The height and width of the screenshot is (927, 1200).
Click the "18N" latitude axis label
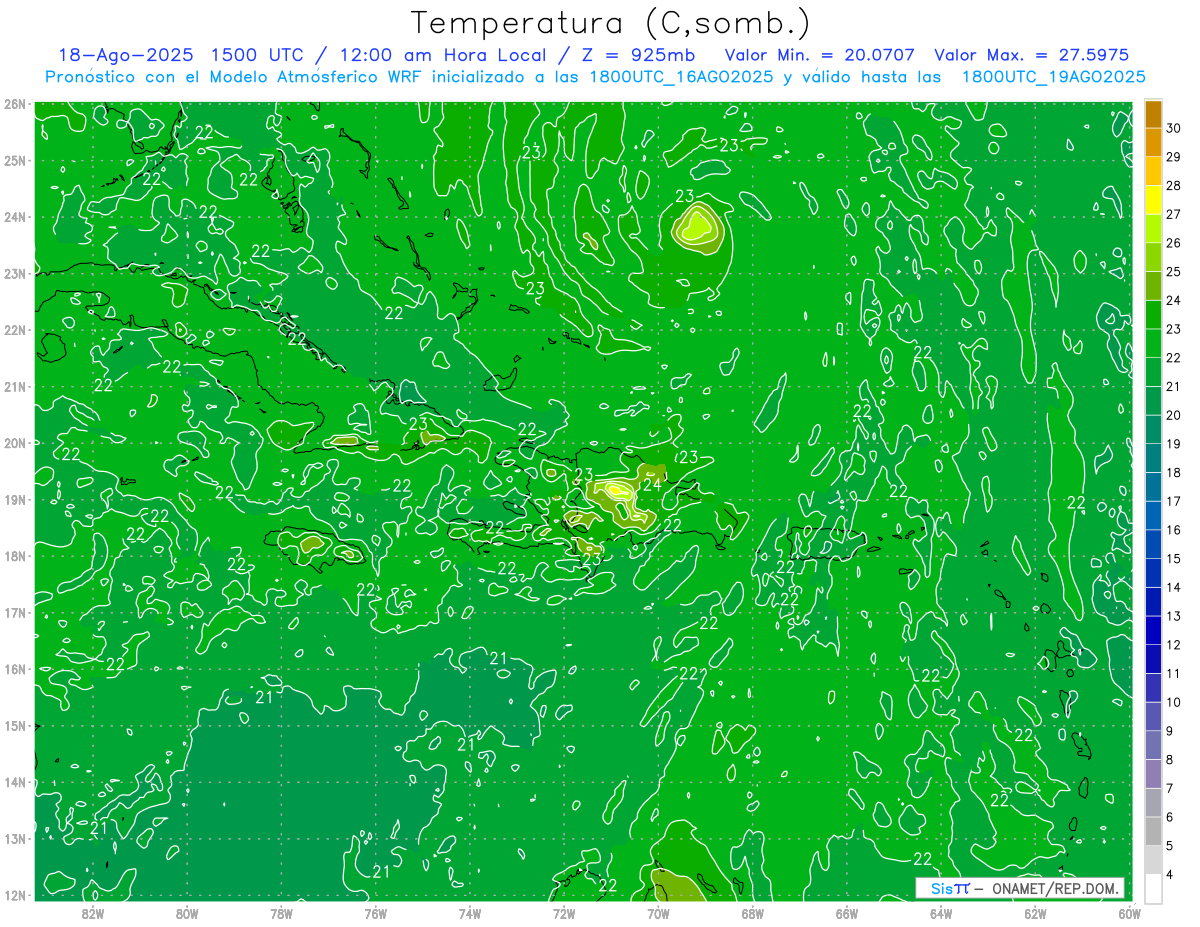[15, 556]
